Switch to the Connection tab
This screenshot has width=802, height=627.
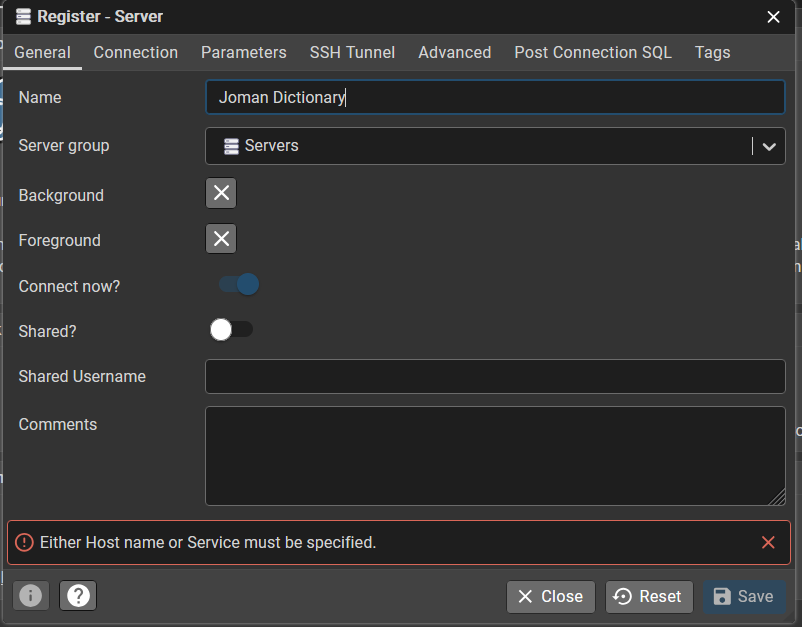(136, 52)
